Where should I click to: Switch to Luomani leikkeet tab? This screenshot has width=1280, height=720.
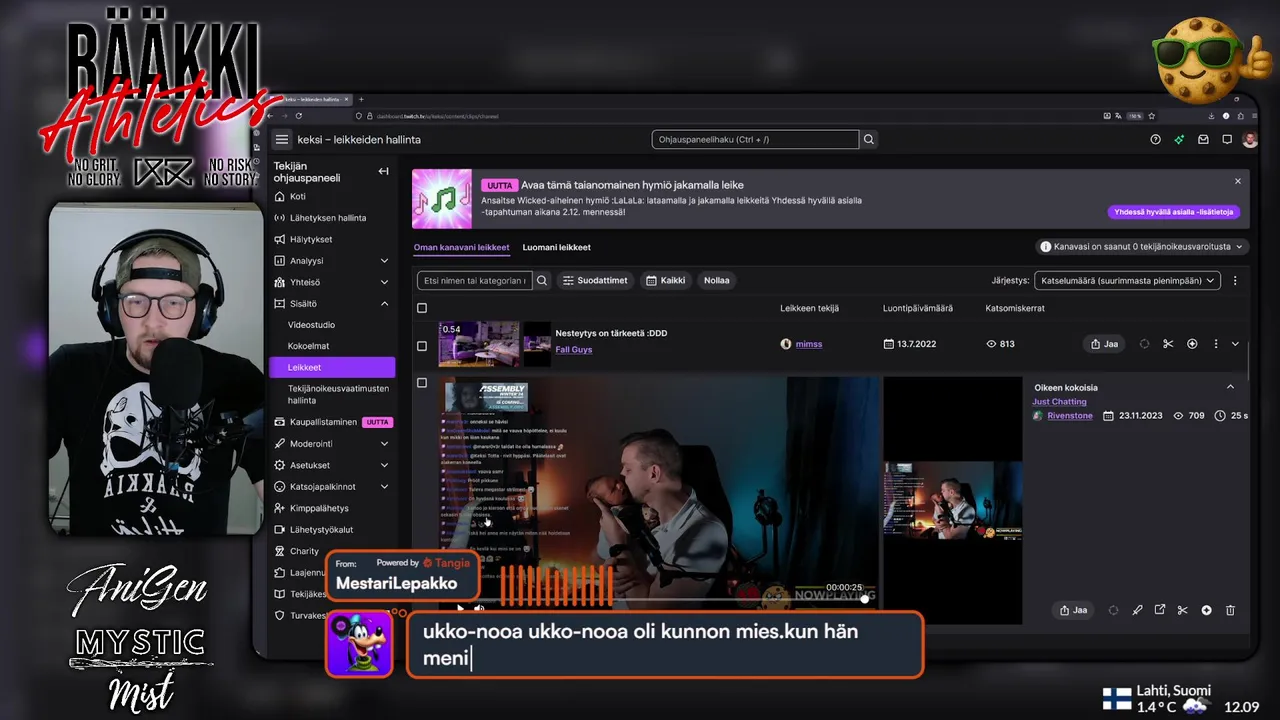556,247
